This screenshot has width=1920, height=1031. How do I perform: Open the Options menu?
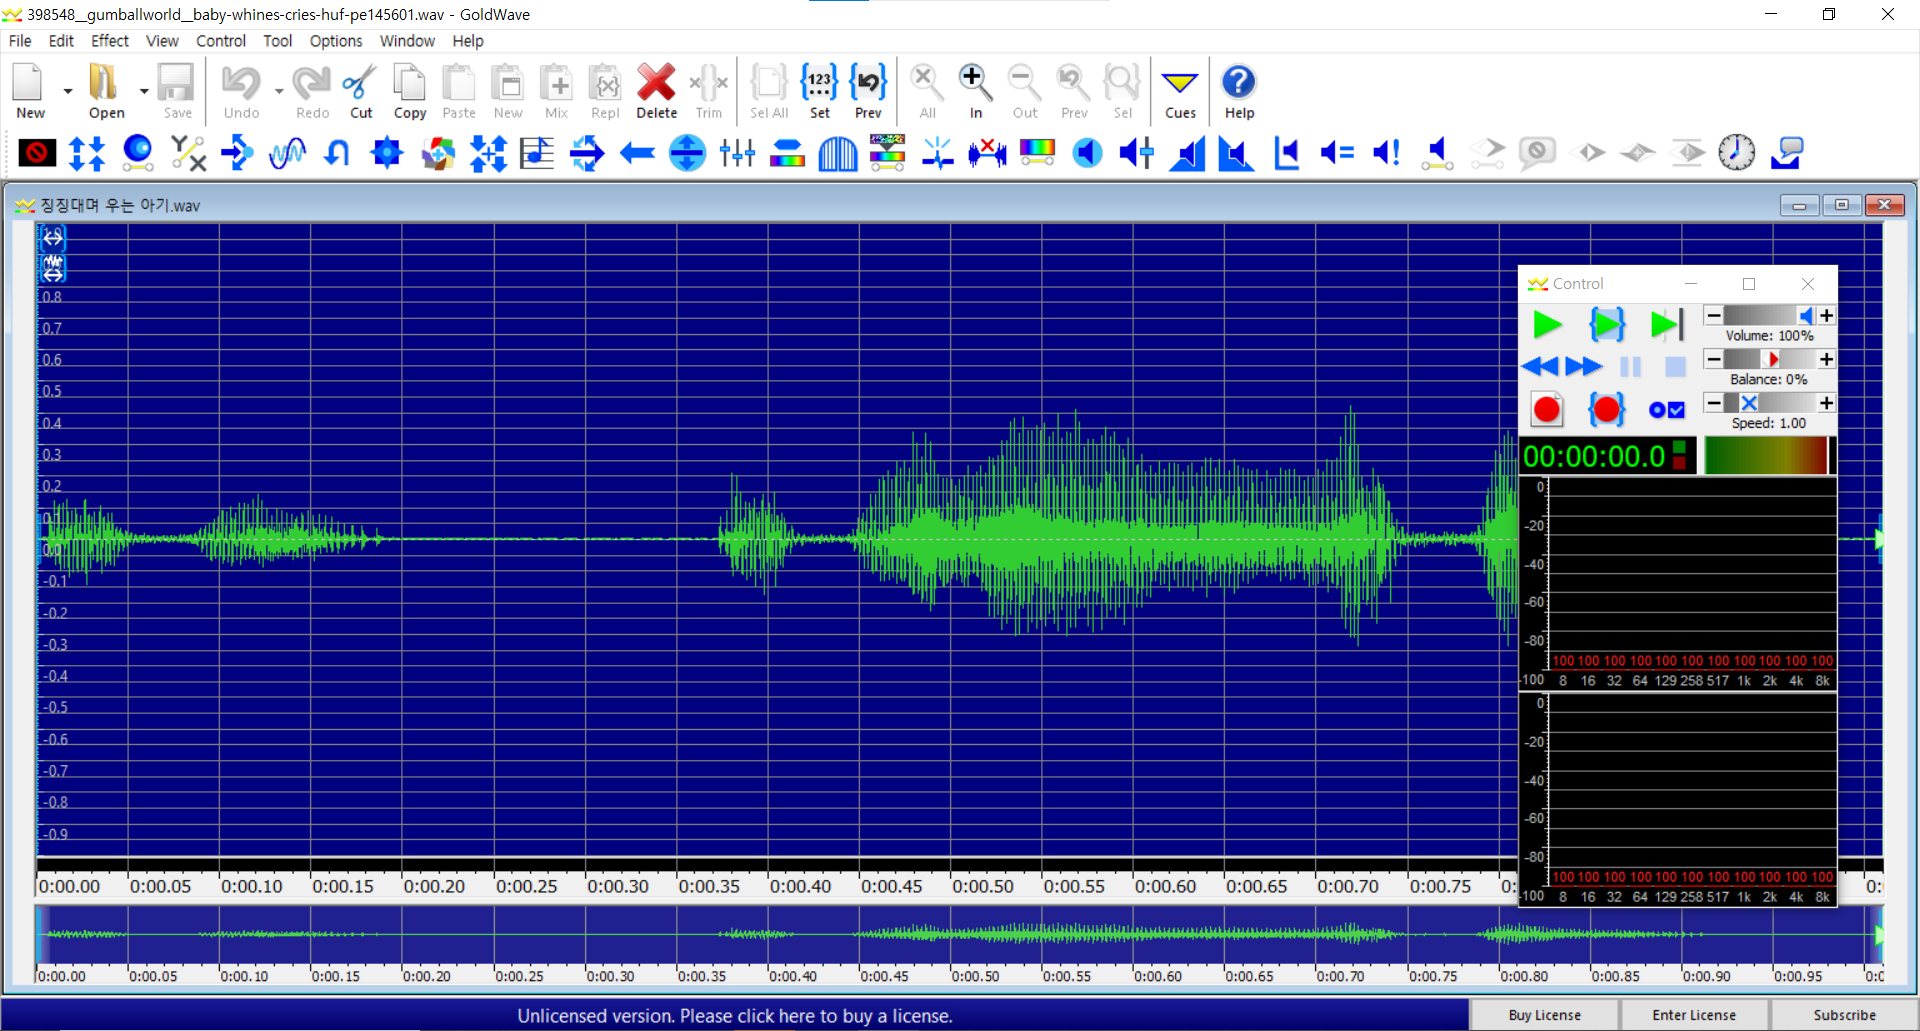[336, 41]
